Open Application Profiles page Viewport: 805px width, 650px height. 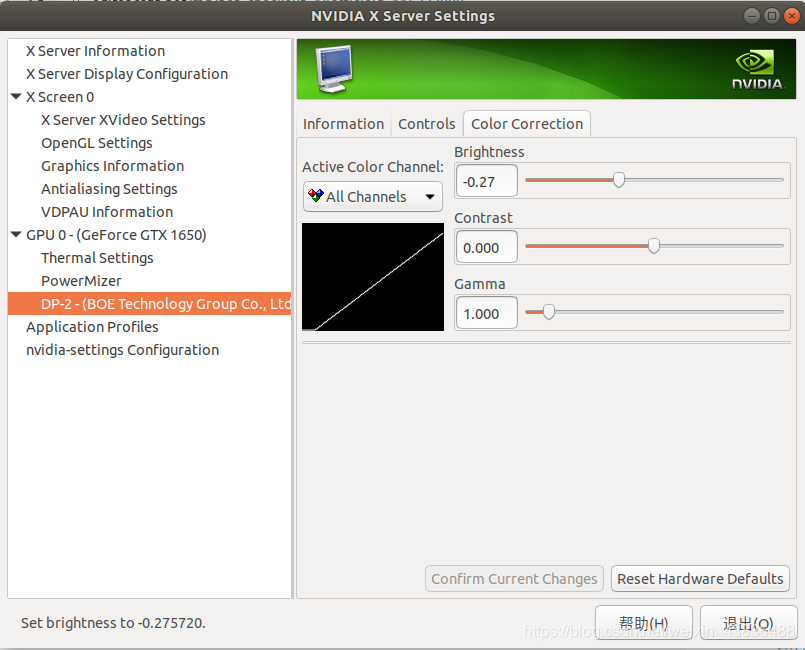[x=92, y=327]
